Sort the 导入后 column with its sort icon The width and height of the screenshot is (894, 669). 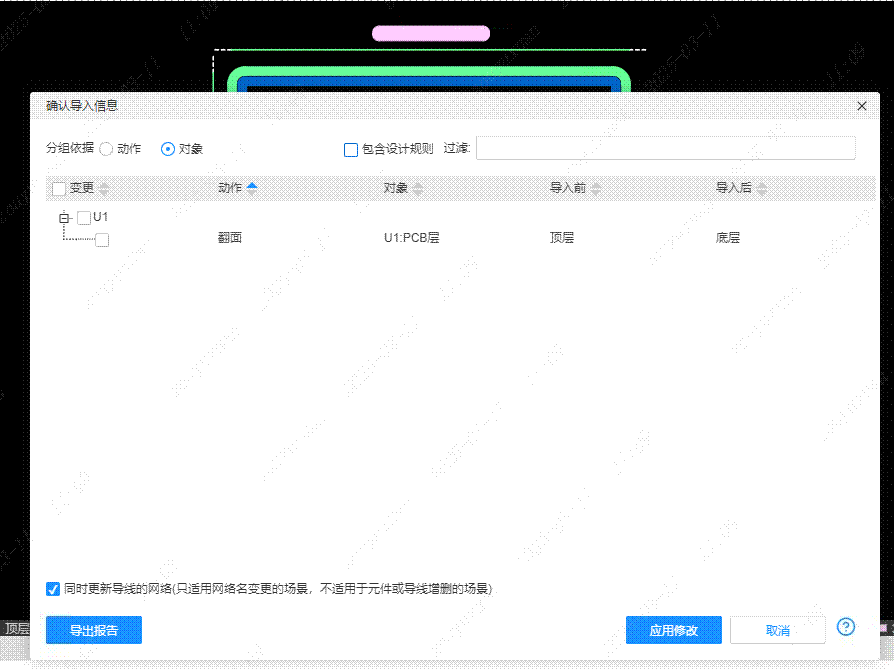pos(761,187)
